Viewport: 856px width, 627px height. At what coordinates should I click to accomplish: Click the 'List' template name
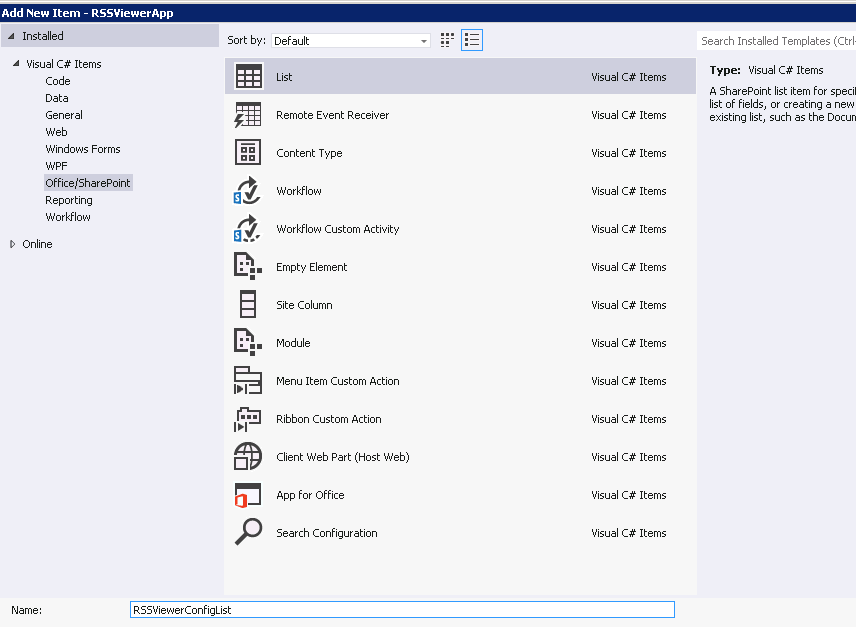[284, 77]
